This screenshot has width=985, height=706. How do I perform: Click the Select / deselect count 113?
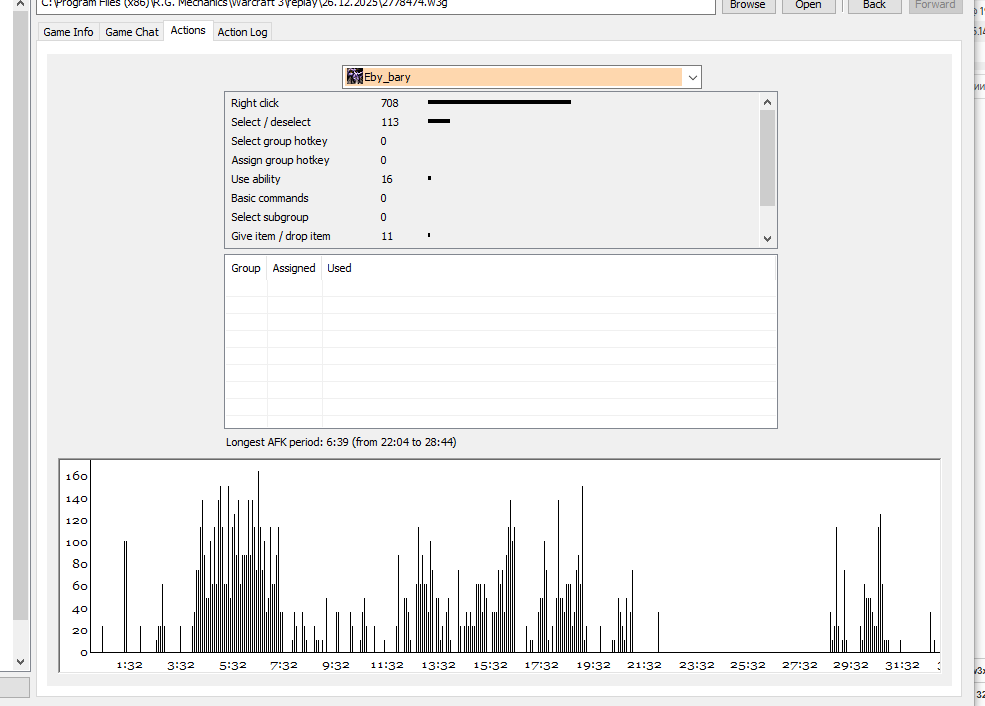(x=389, y=122)
